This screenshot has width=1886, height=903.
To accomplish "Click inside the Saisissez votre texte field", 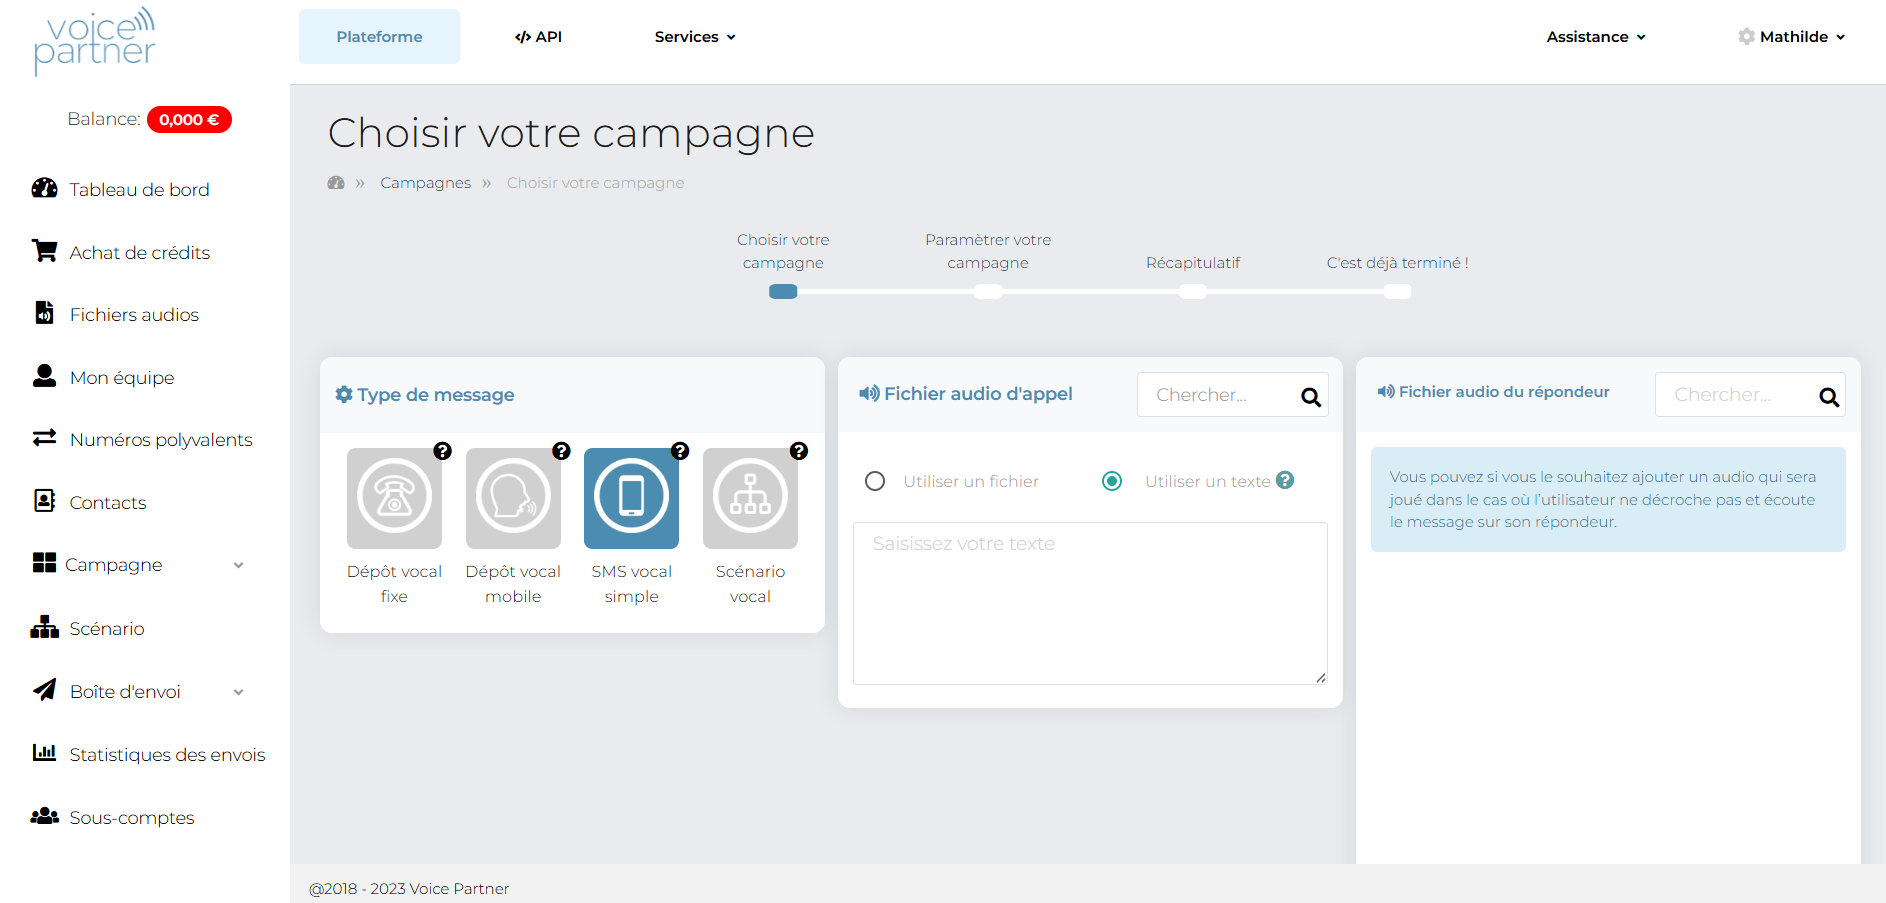I will 1089,600.
